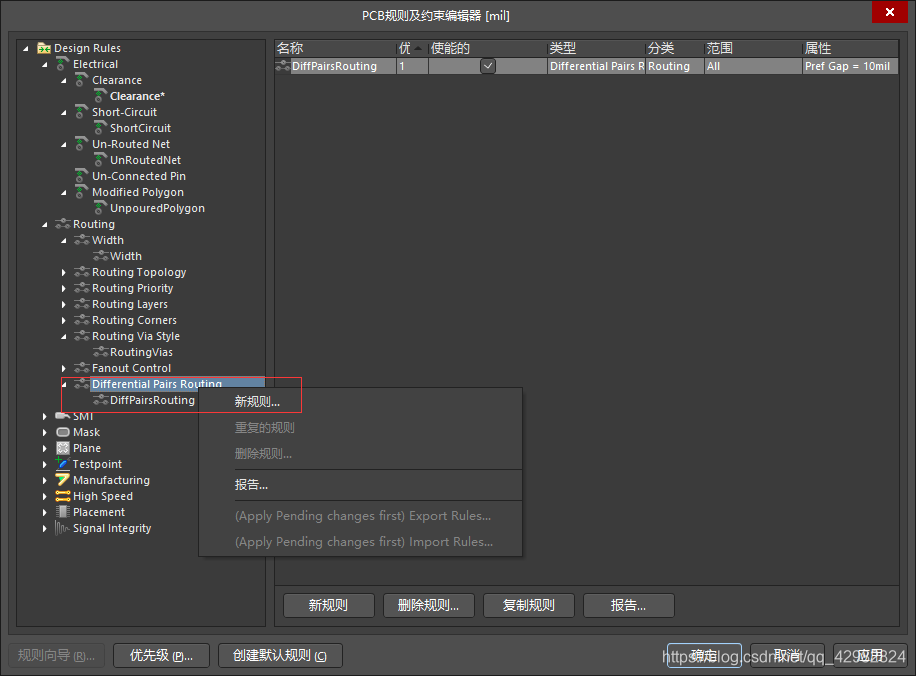Viewport: 916px width, 676px height.
Task: Click the 删除规则... button below table
Action: (x=428, y=605)
